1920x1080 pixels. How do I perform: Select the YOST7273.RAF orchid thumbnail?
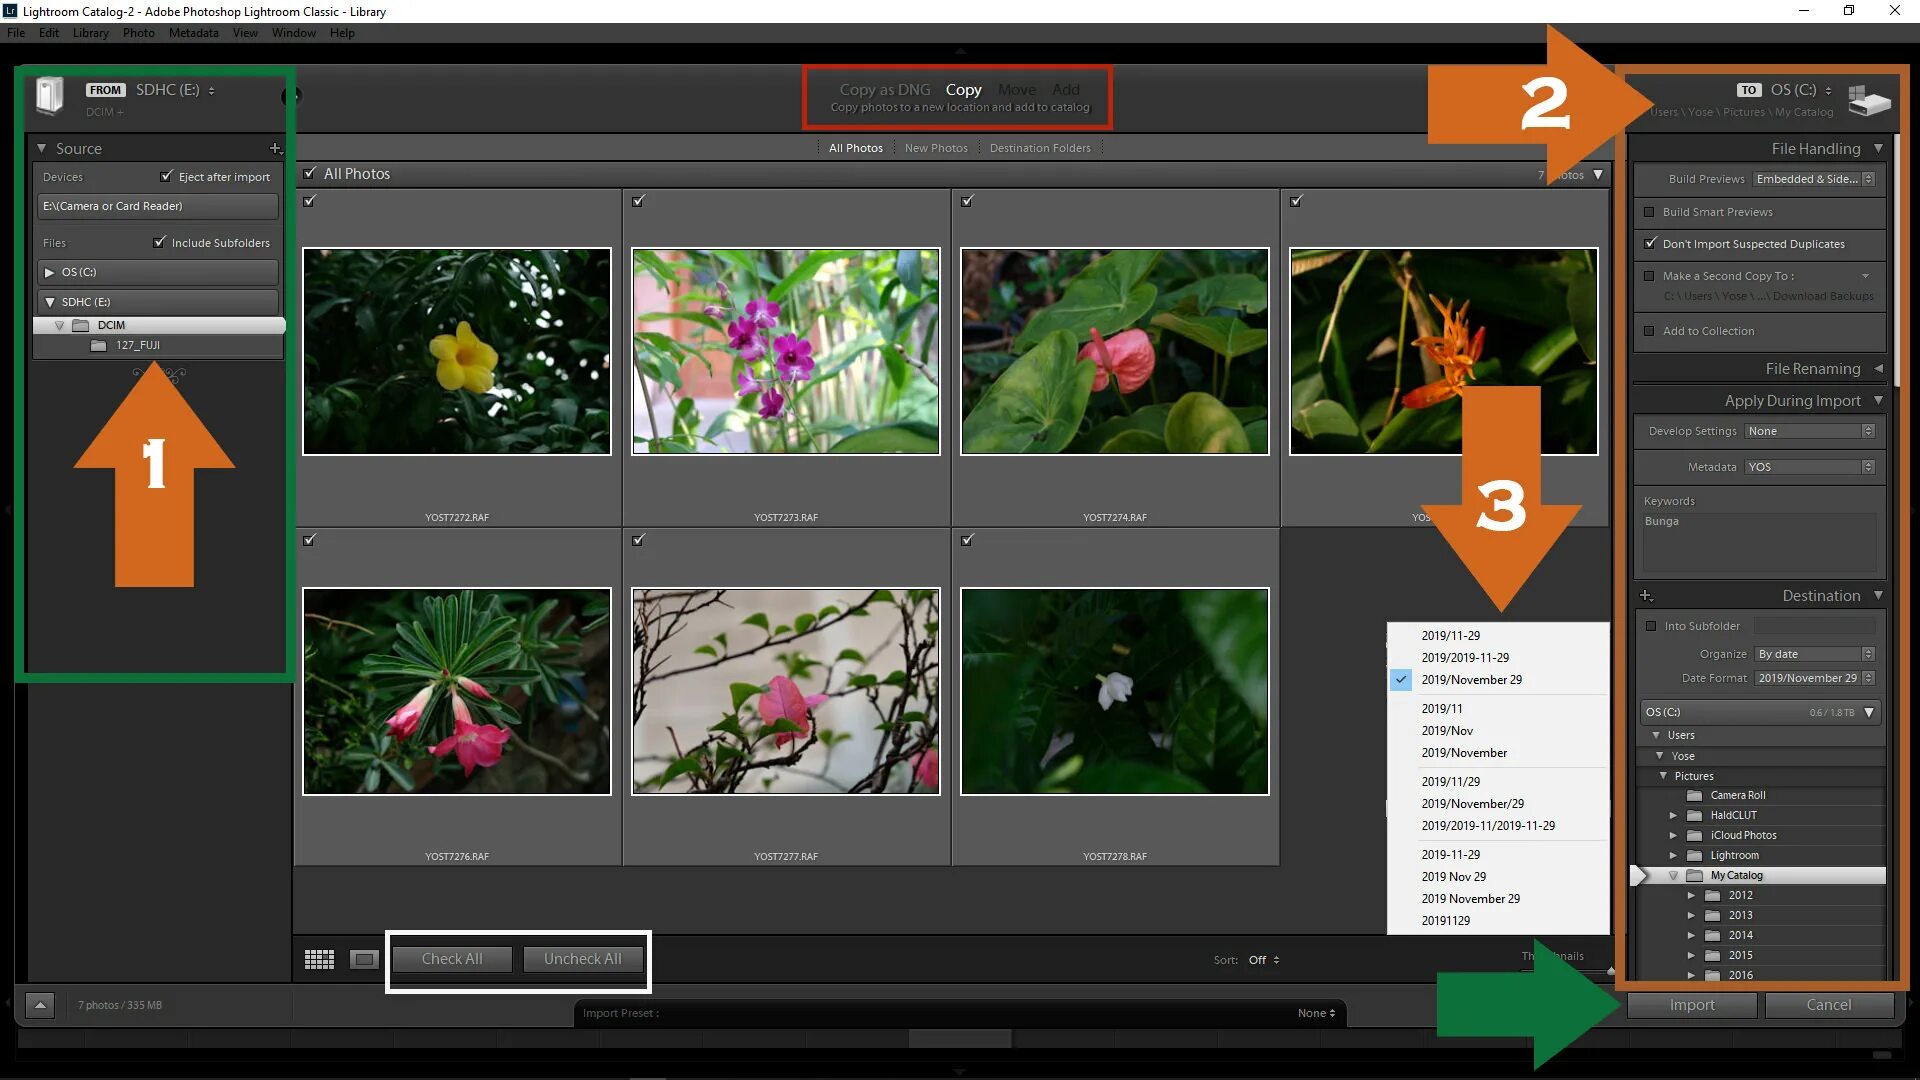click(785, 351)
